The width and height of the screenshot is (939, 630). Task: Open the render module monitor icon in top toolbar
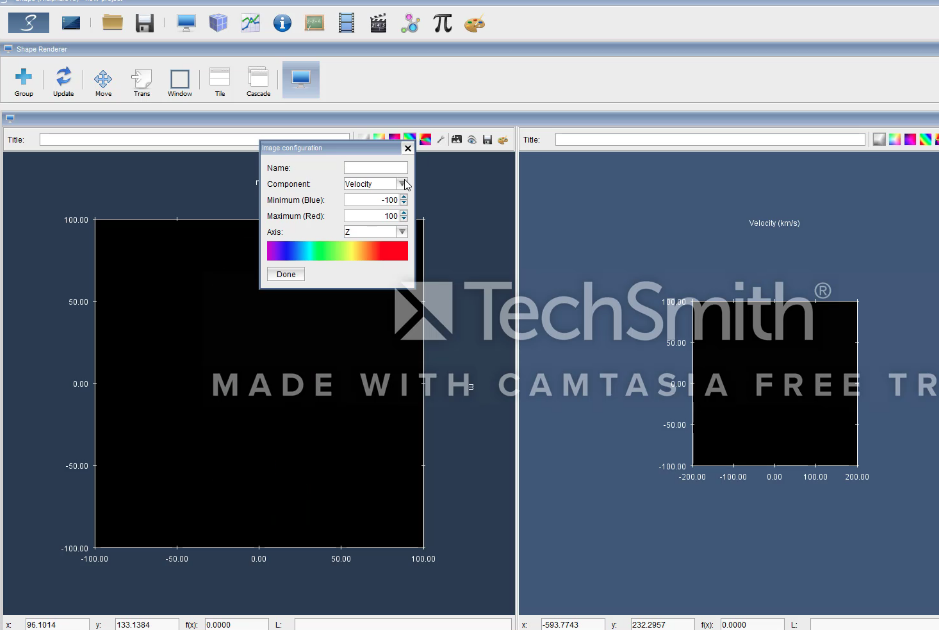pos(186,23)
